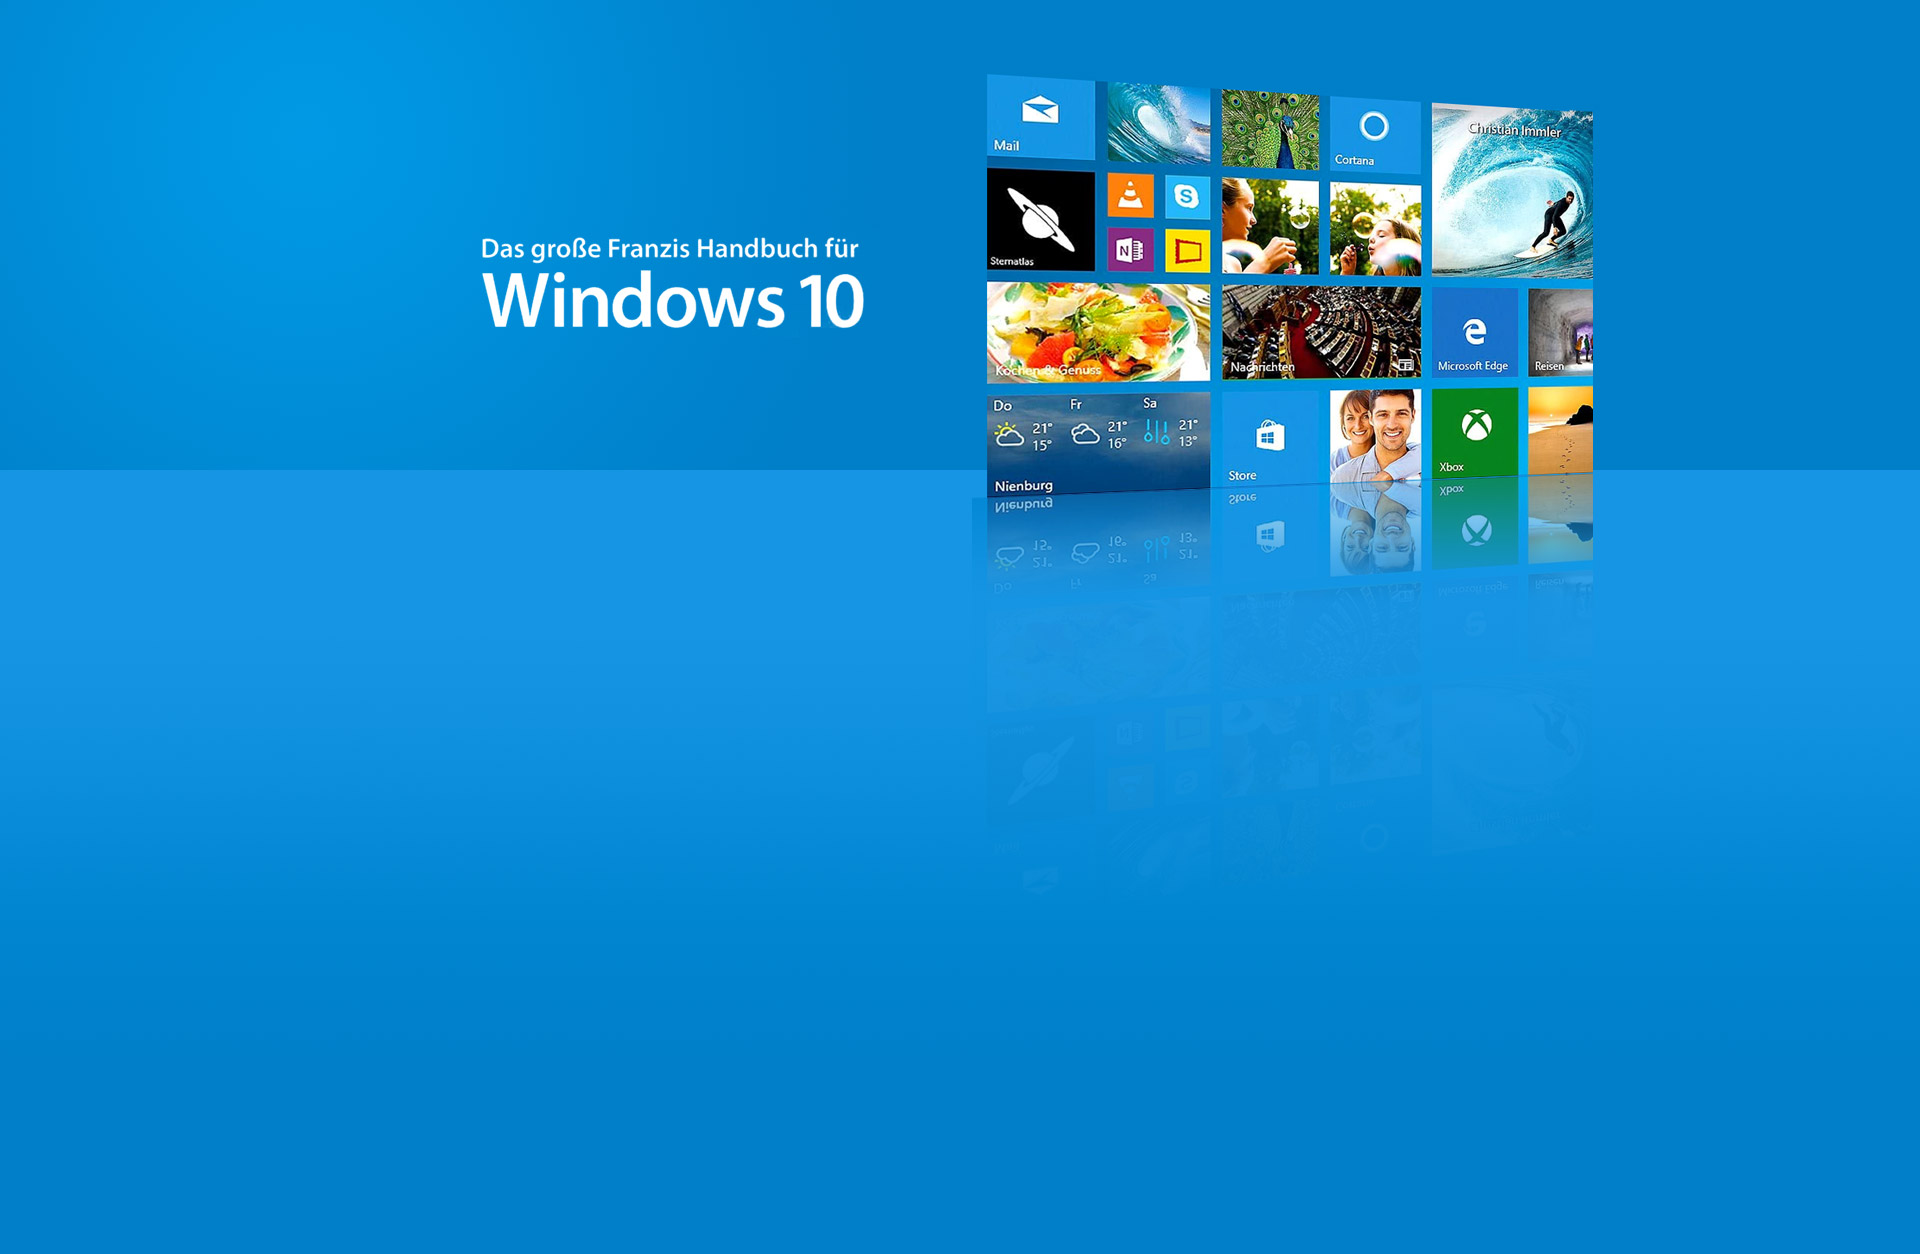
Task: Click the sunset beach photo tile
Action: click(x=1560, y=430)
